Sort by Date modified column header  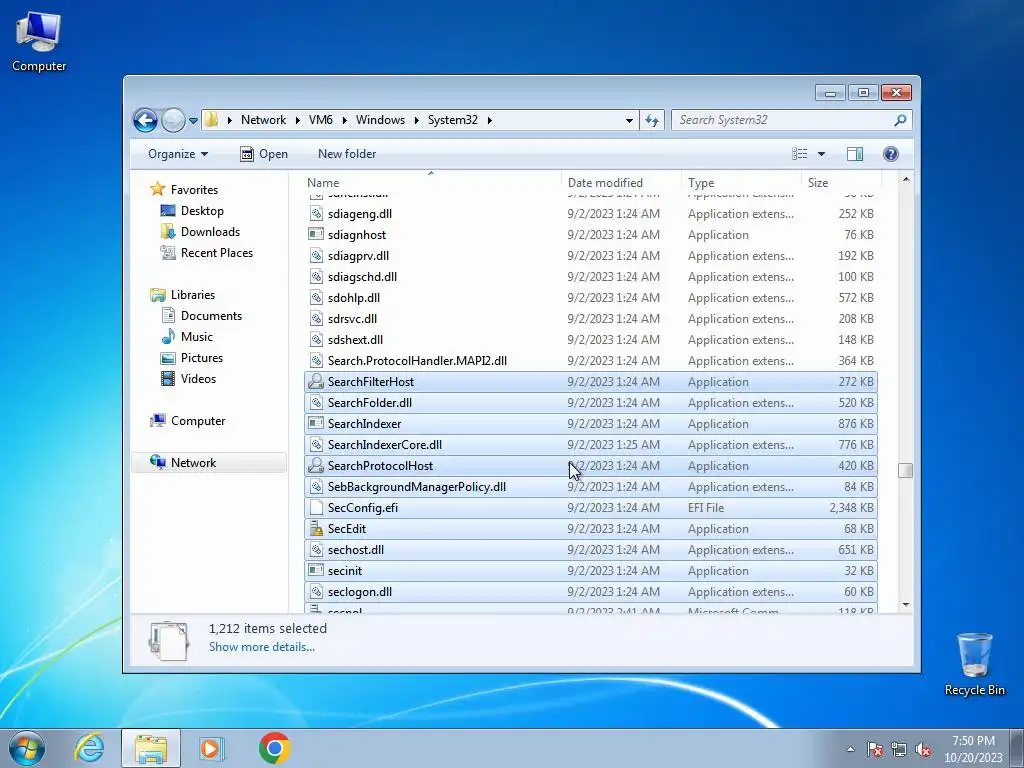(x=620, y=183)
